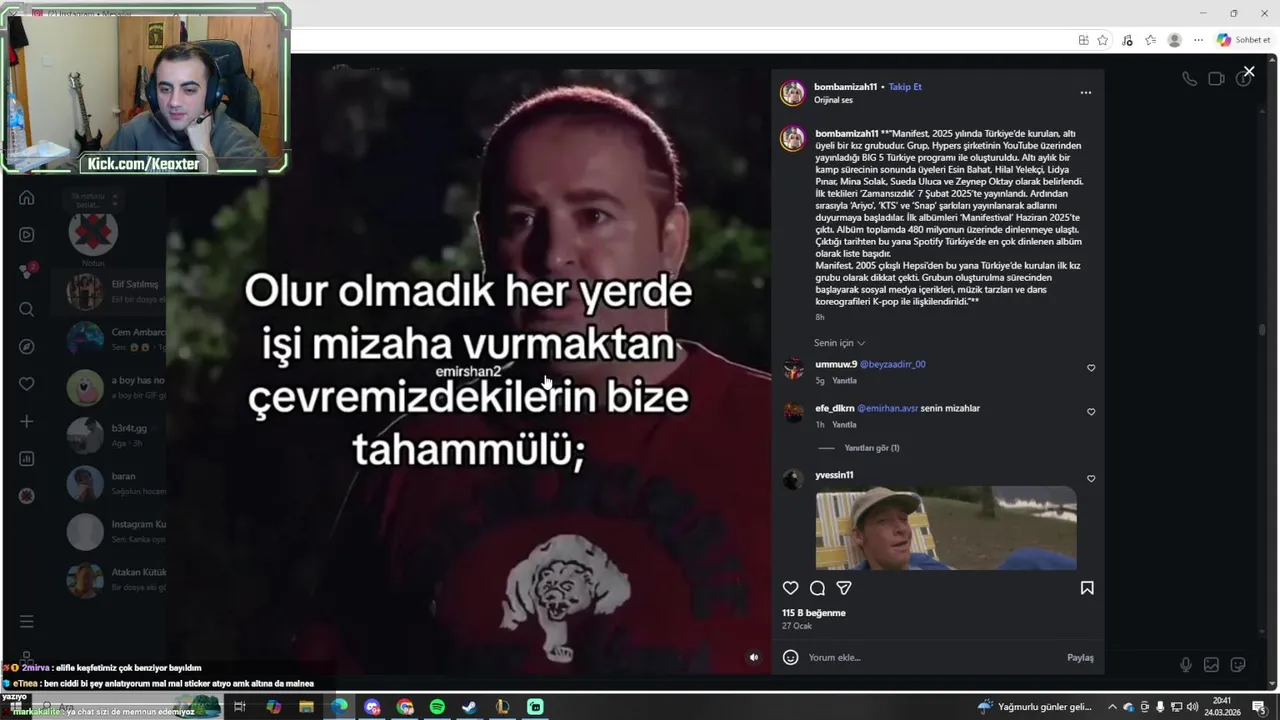Start a video call with the camera icon

pos(1216,79)
